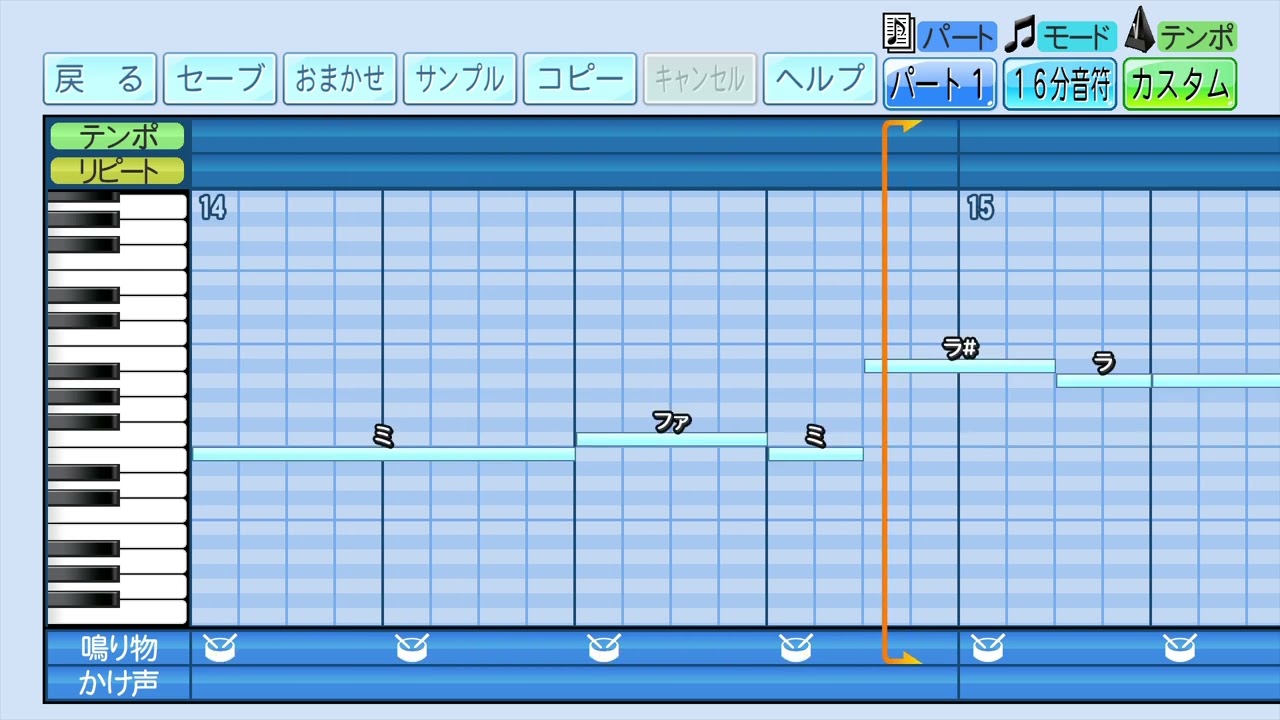
Task: Click the second drum icon in measure 15
Action: [x=1180, y=648]
